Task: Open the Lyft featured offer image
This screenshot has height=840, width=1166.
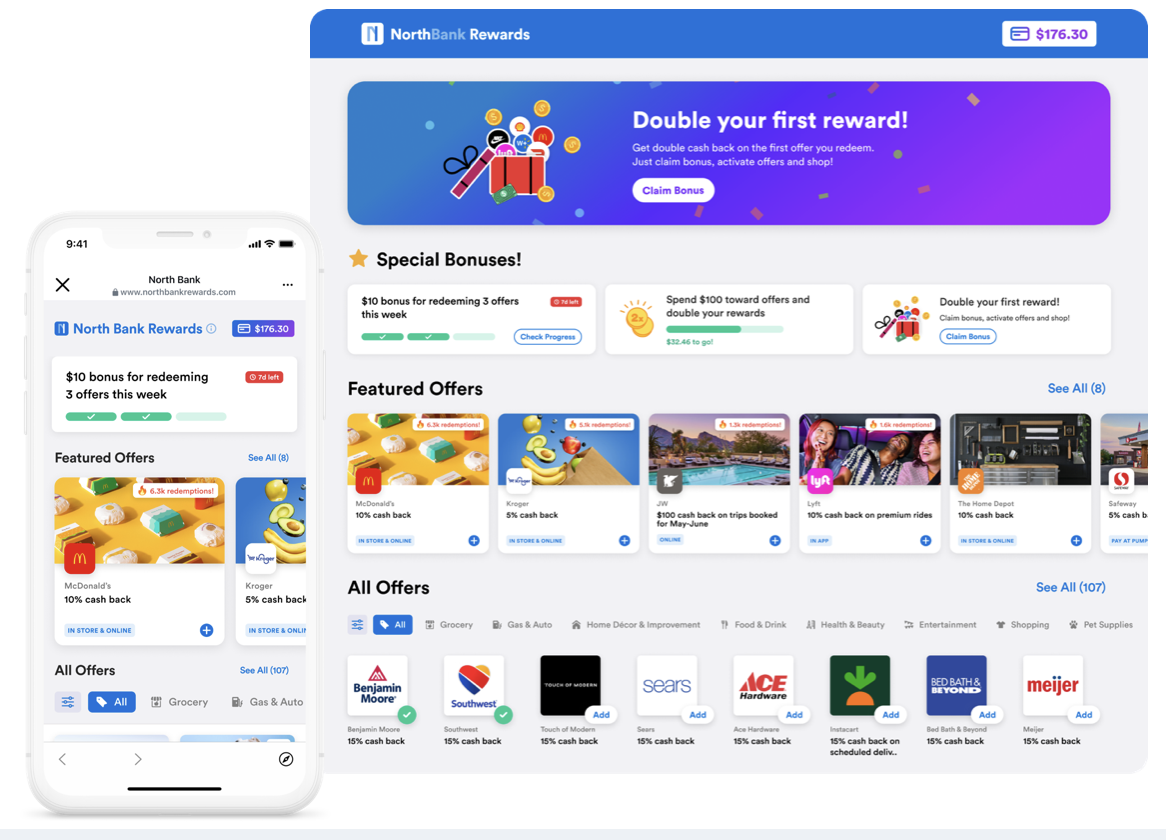Action: tap(869, 449)
